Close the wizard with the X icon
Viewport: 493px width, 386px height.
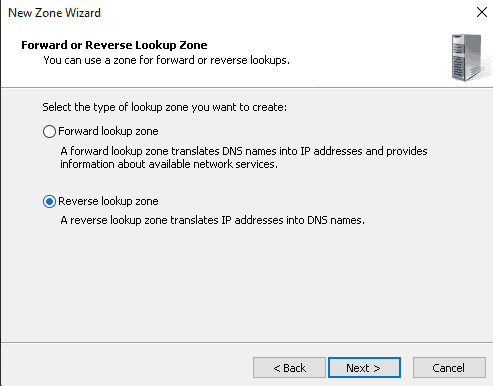482,12
